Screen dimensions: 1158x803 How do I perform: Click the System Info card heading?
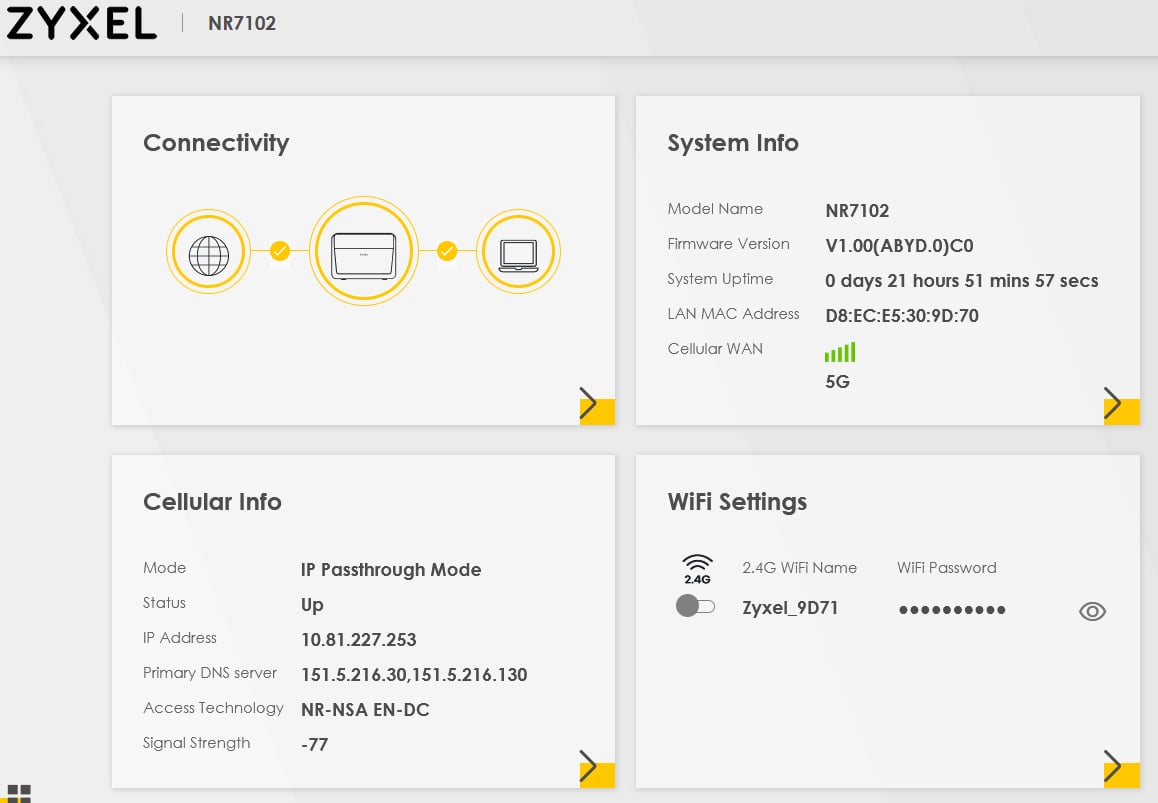(733, 143)
